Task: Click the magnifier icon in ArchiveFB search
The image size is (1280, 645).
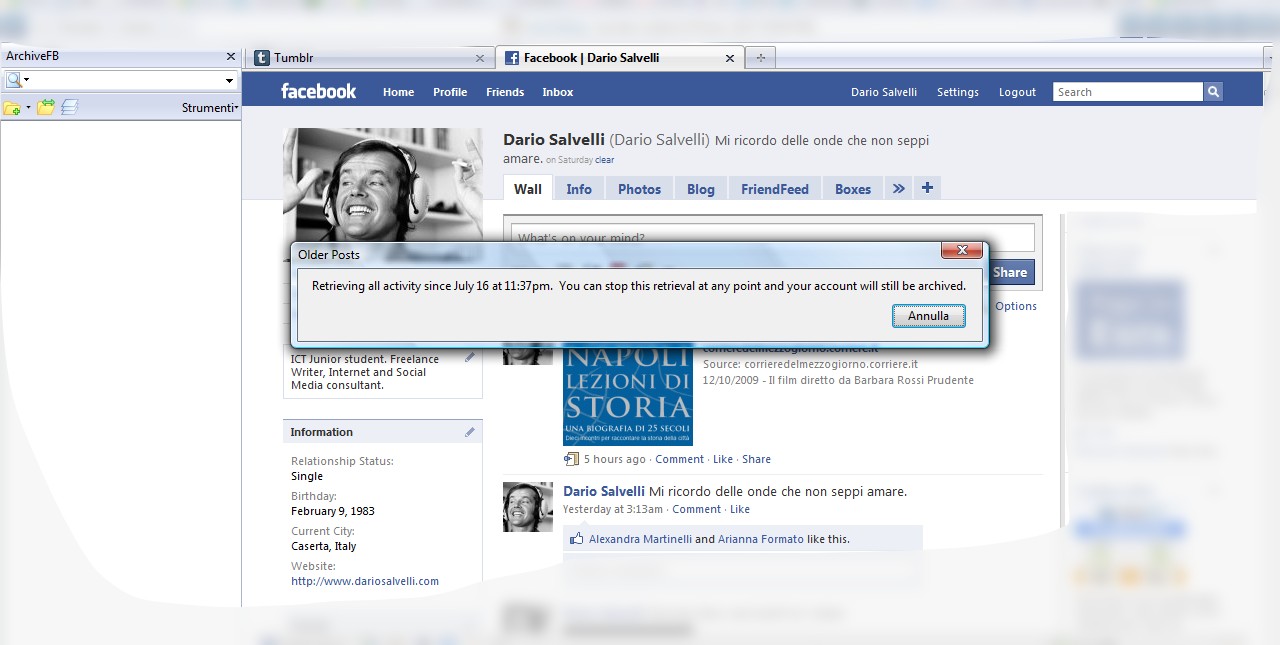Action: pos(14,80)
